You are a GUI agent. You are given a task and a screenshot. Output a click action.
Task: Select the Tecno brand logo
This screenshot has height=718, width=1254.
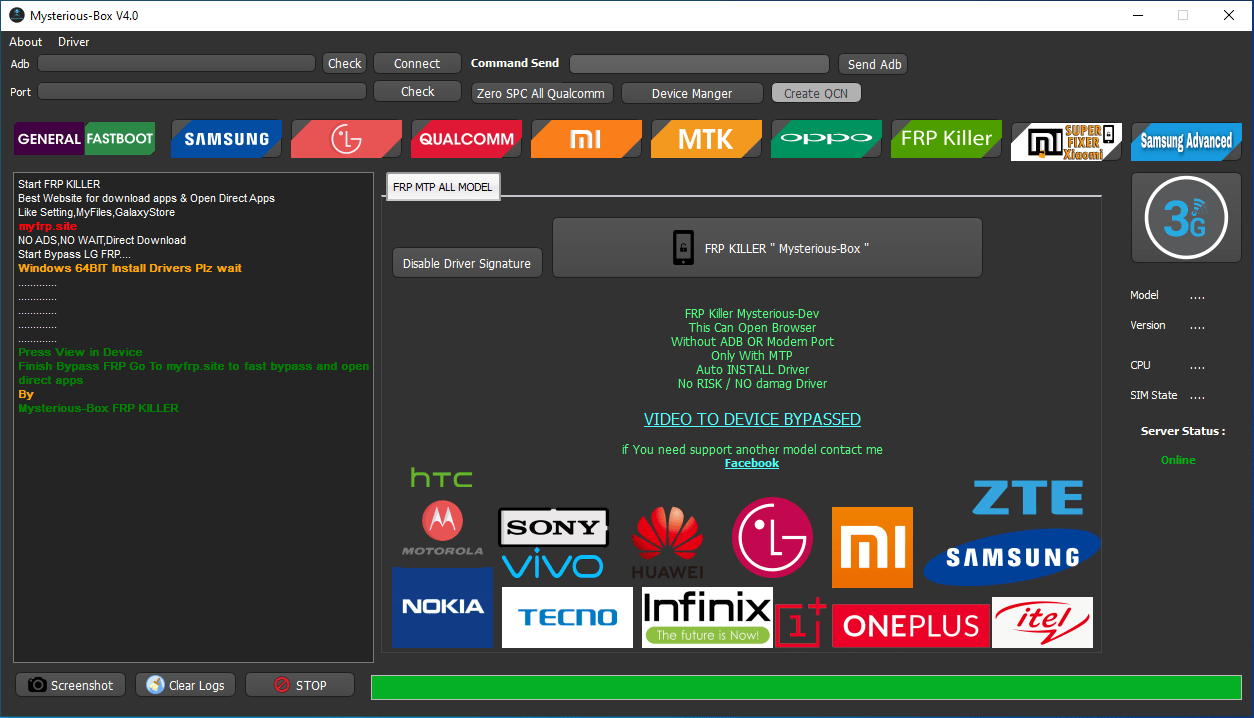pyautogui.click(x=567, y=618)
